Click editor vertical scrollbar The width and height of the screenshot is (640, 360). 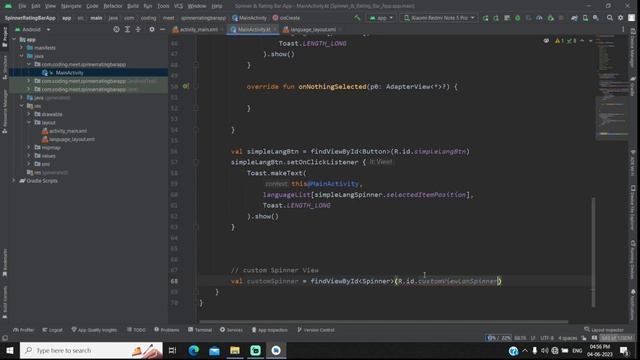[593, 252]
